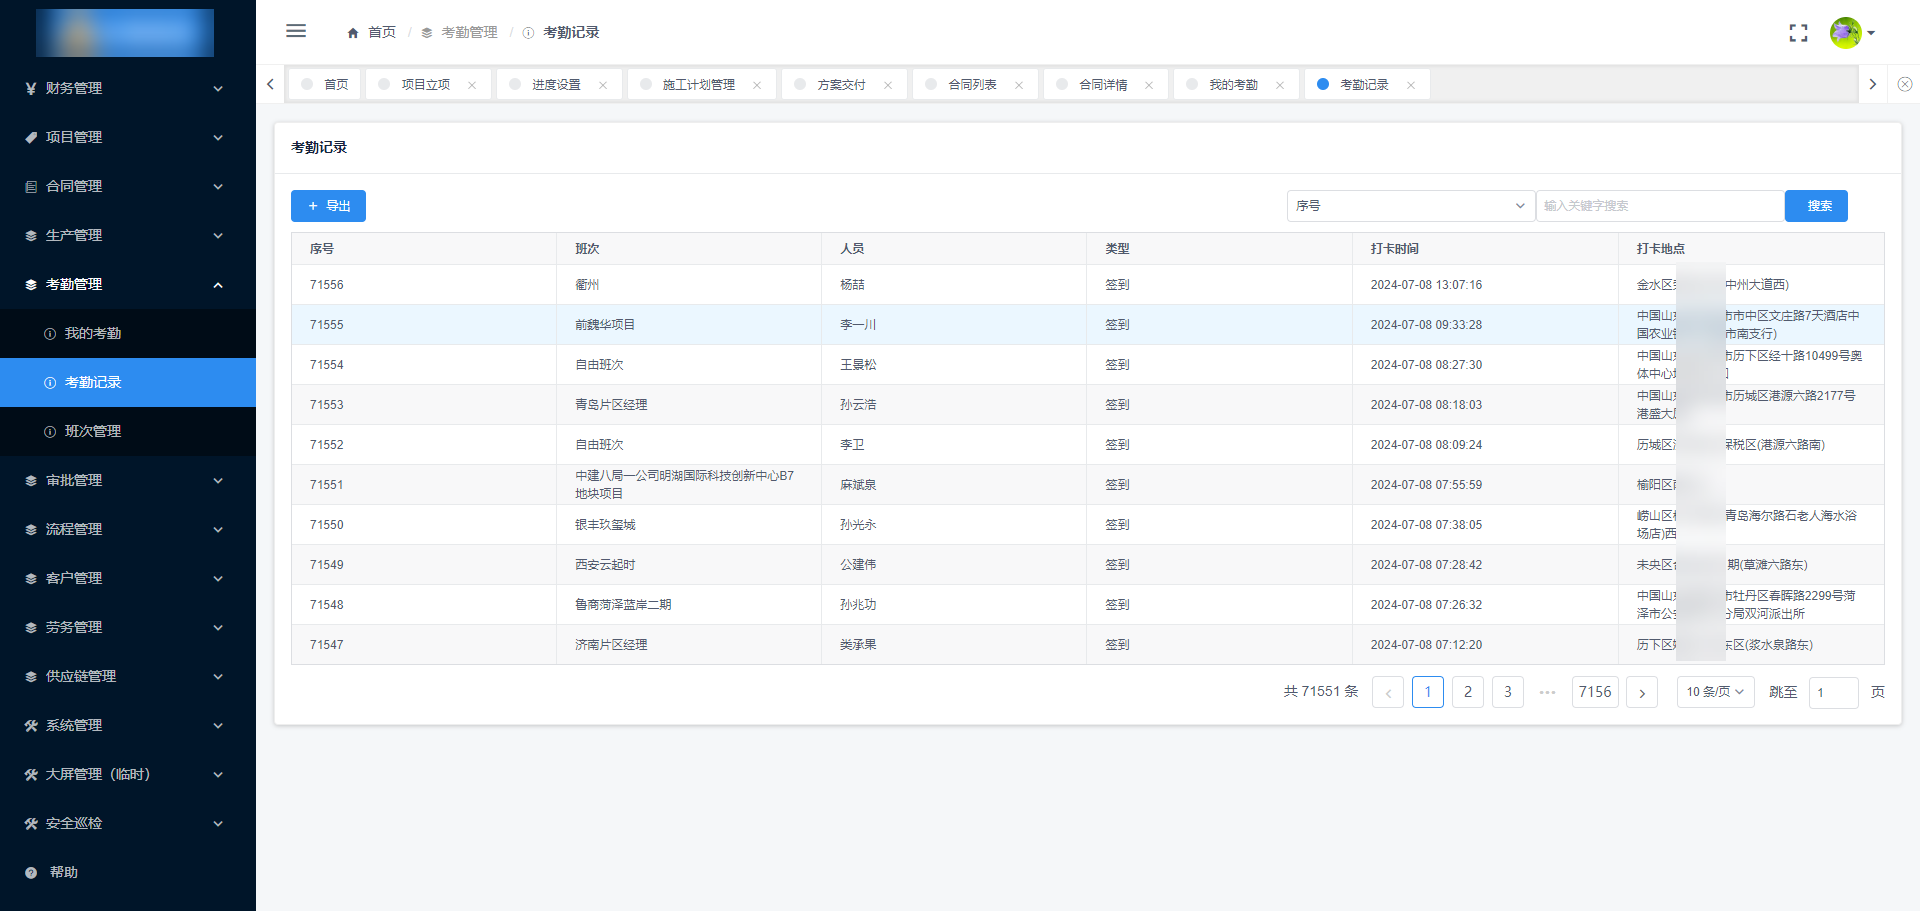Close the 我的考勤 tab
This screenshot has height=911, width=1920.
[x=1280, y=85]
